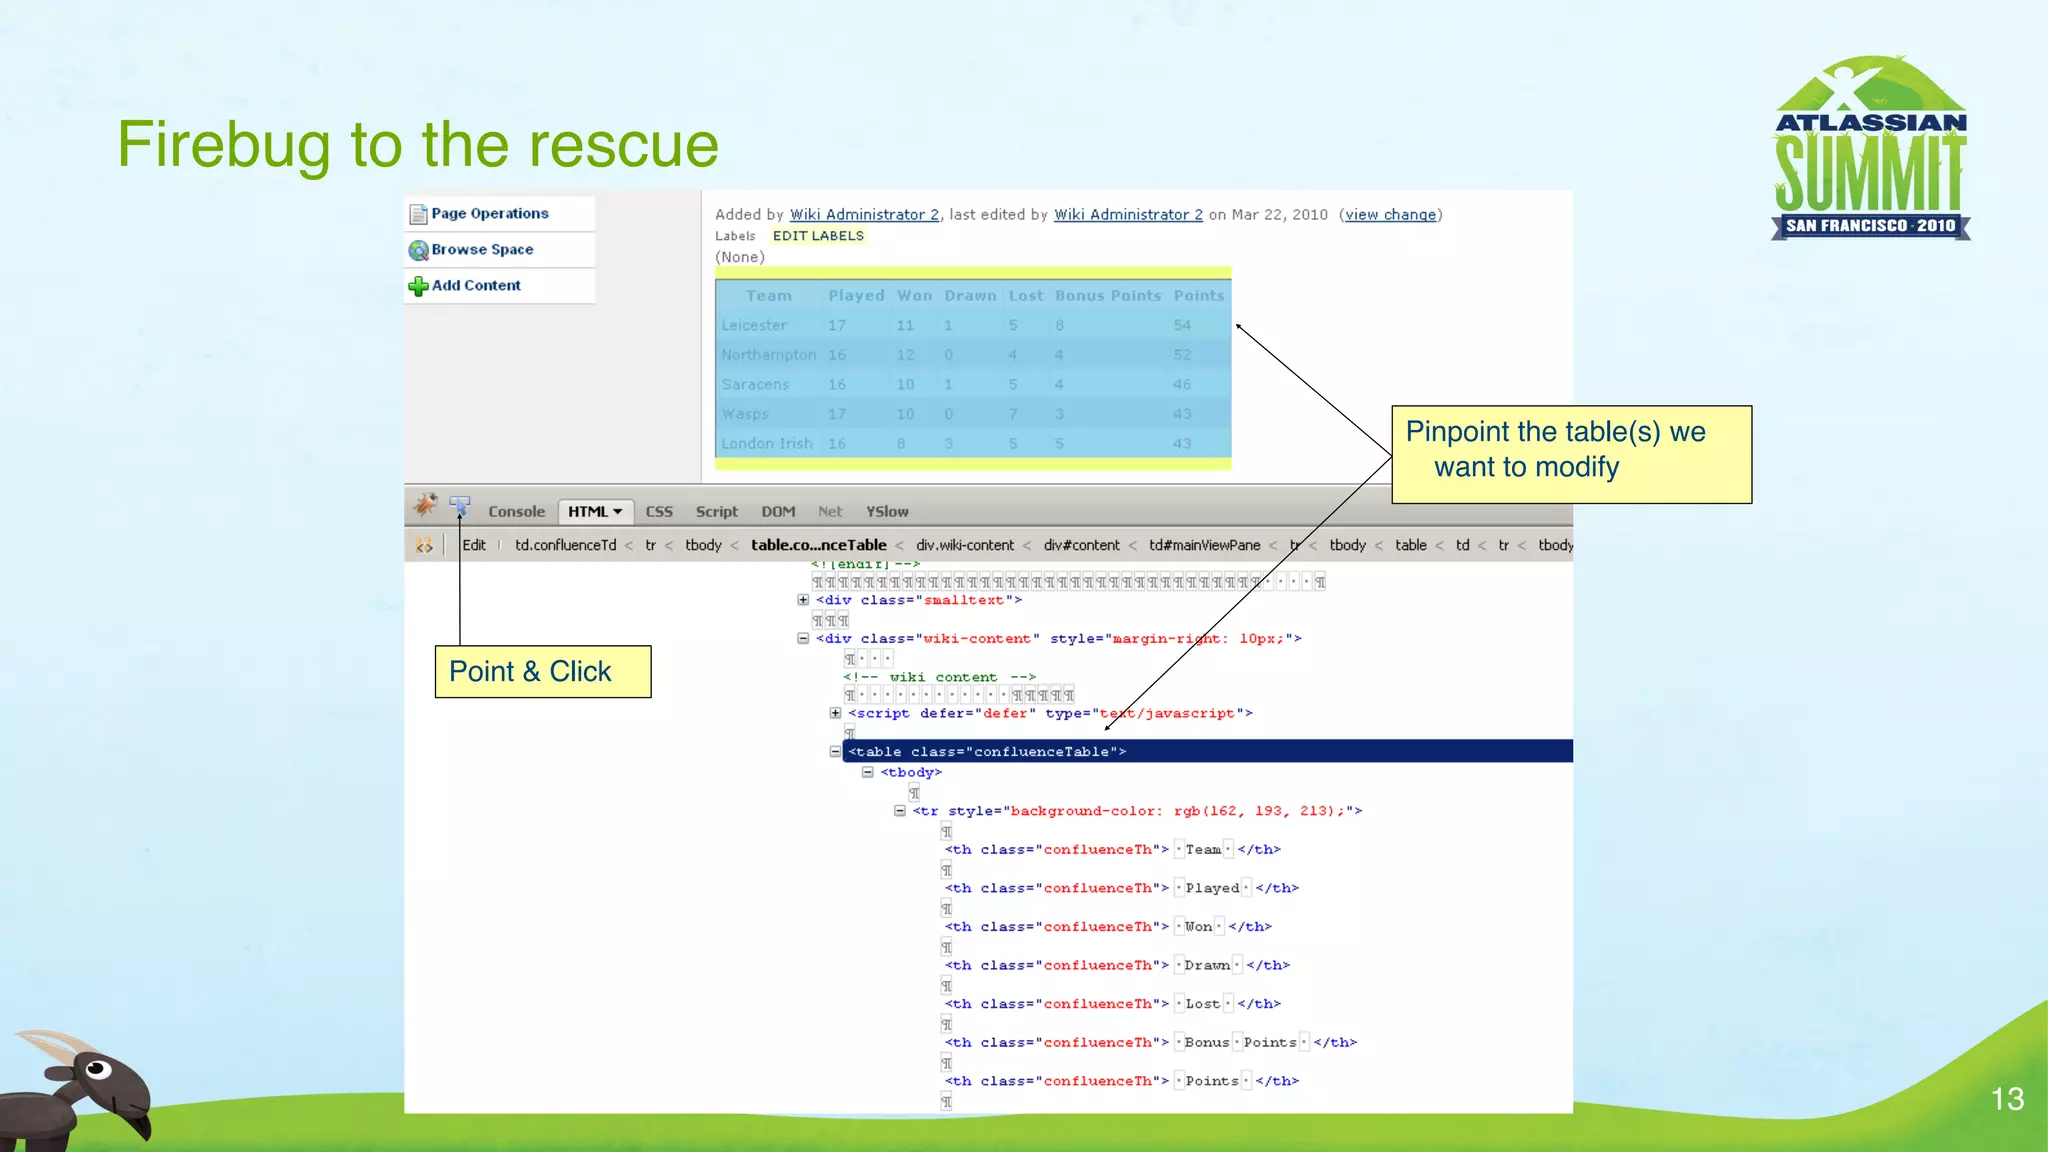Click the break on mutate icon

[424, 546]
